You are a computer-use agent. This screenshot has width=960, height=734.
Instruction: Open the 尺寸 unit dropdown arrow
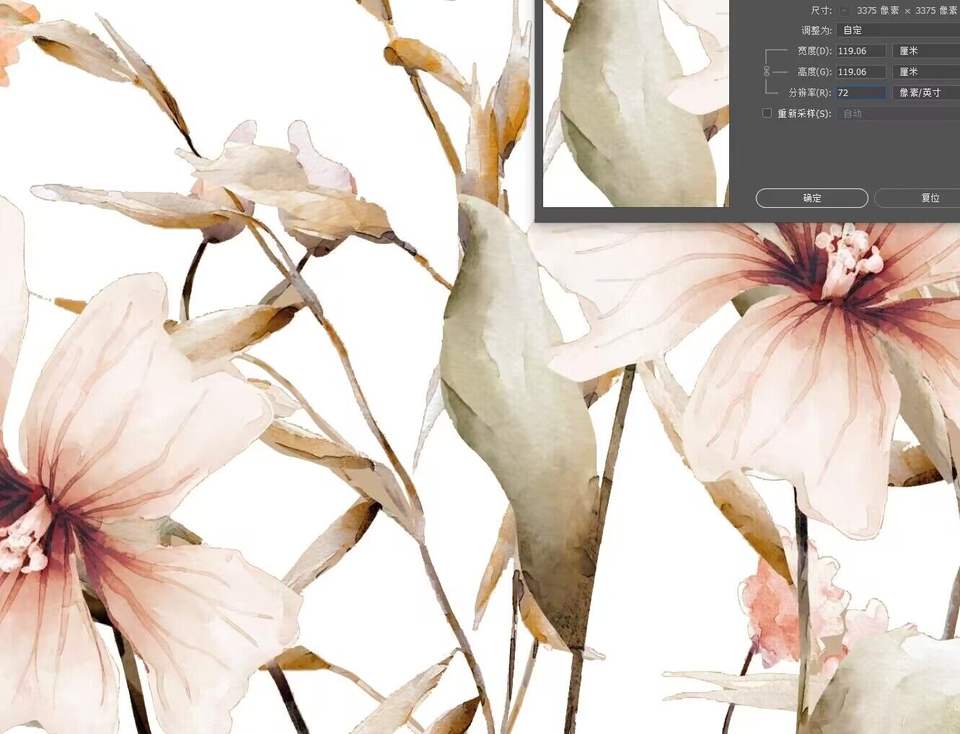tap(844, 10)
